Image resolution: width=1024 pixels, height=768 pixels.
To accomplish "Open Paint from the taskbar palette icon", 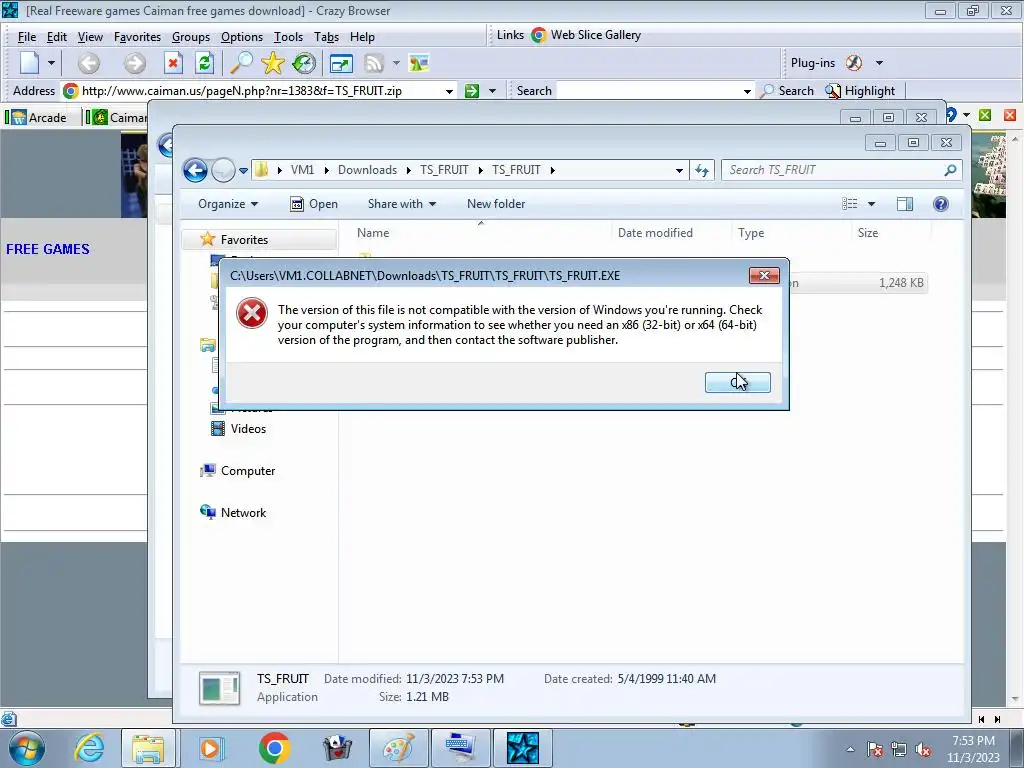I will [x=398, y=748].
